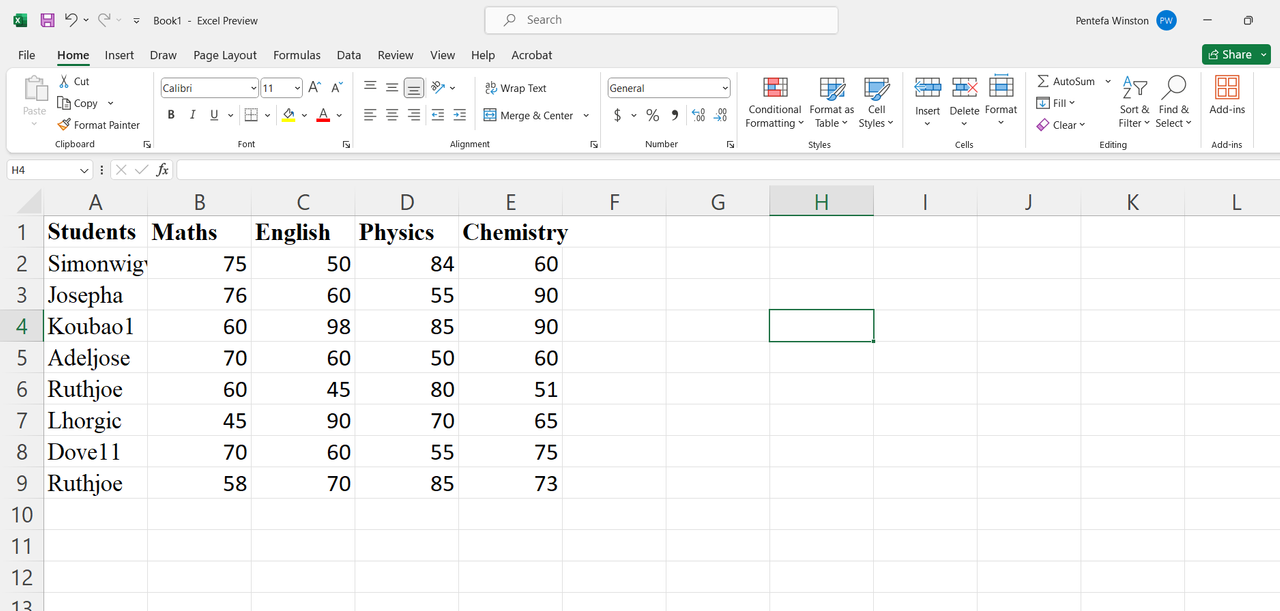The width and height of the screenshot is (1280, 611).
Task: Toggle Bold formatting
Action: pos(171,115)
